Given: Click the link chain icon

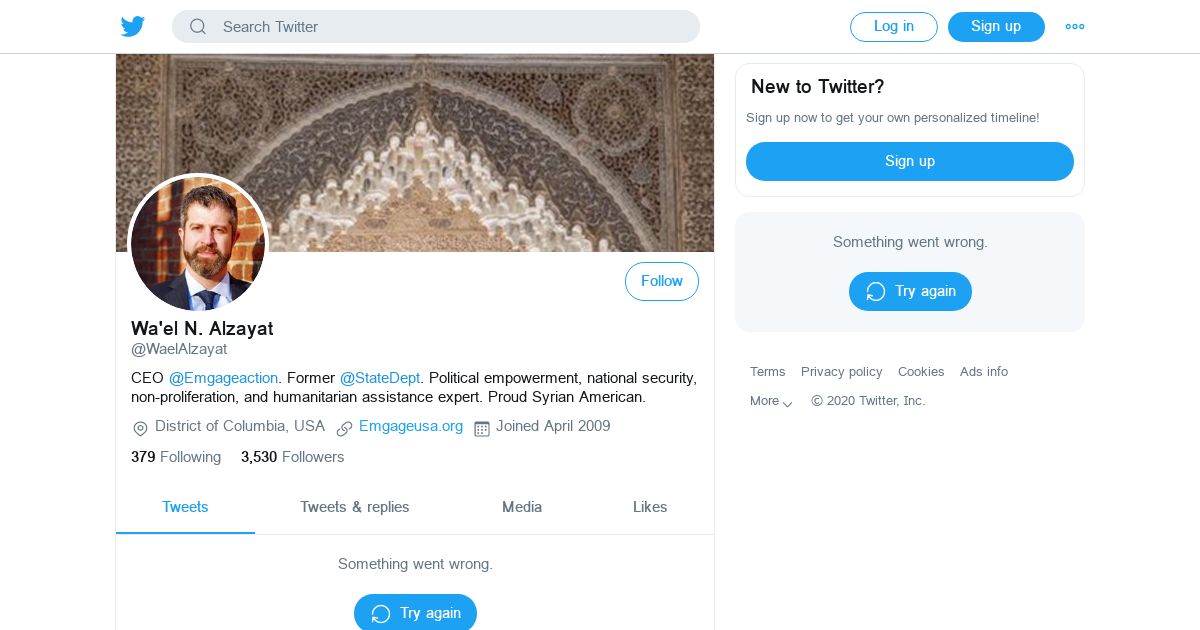Looking at the screenshot, I should [344, 428].
